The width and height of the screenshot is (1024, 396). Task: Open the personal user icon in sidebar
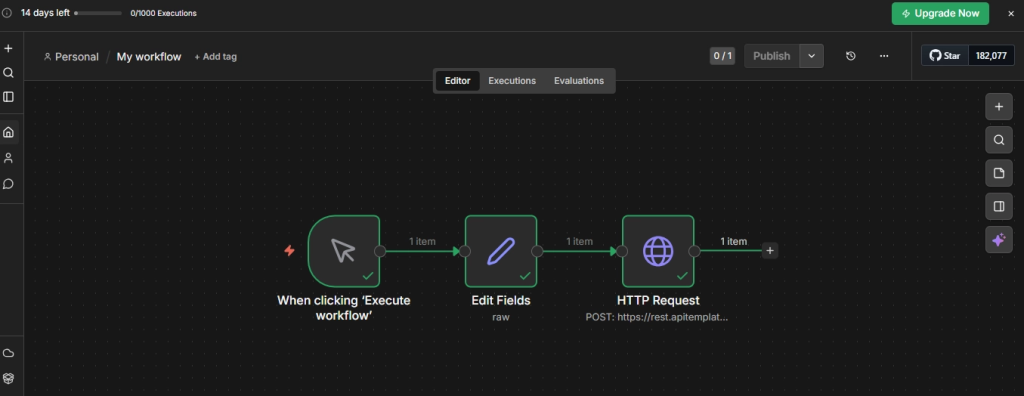tap(8, 158)
